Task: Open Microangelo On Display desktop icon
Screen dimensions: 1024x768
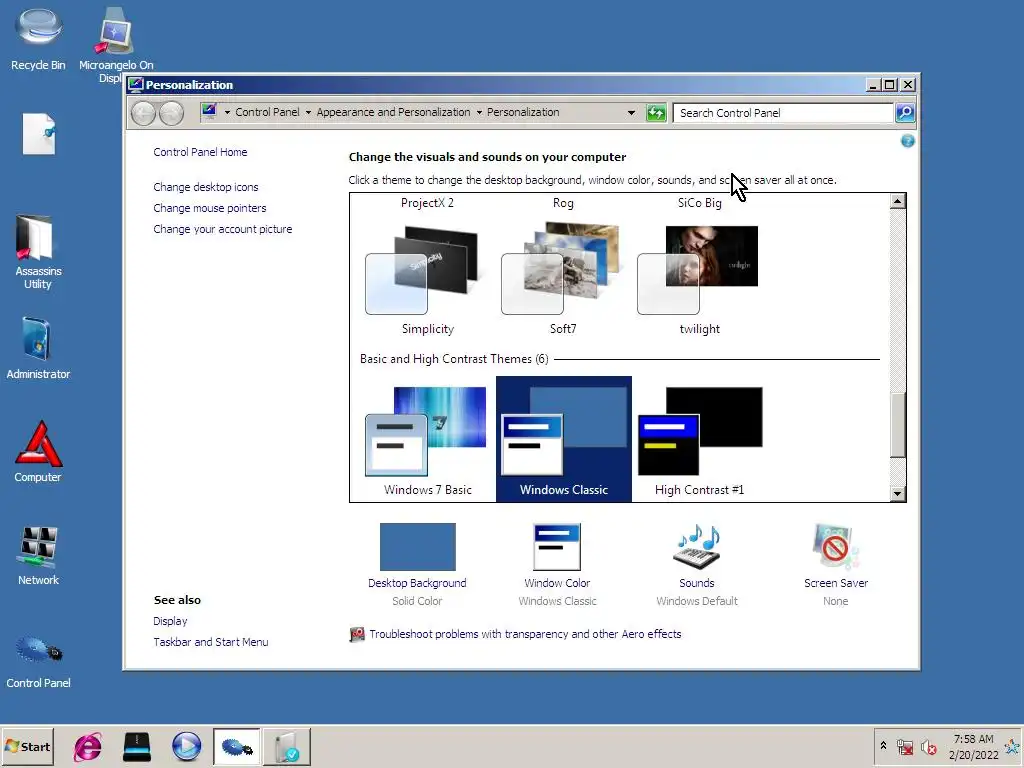Action: click(116, 42)
